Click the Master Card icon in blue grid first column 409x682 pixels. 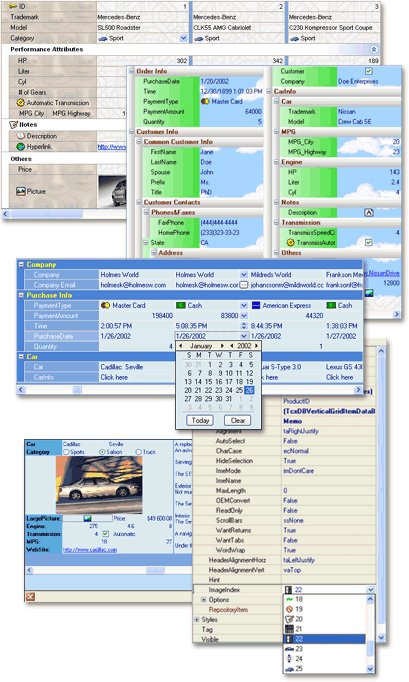(105, 305)
